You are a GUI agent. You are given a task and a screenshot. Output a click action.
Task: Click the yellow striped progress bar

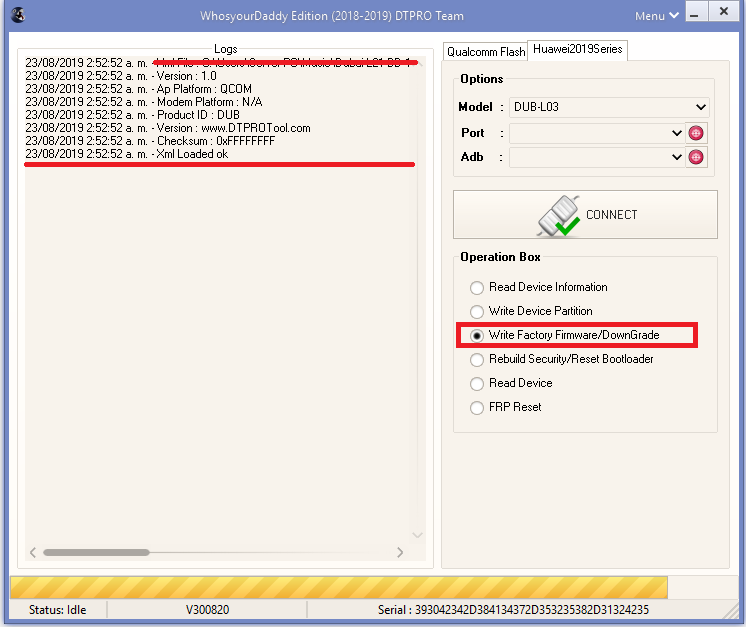pos(339,588)
